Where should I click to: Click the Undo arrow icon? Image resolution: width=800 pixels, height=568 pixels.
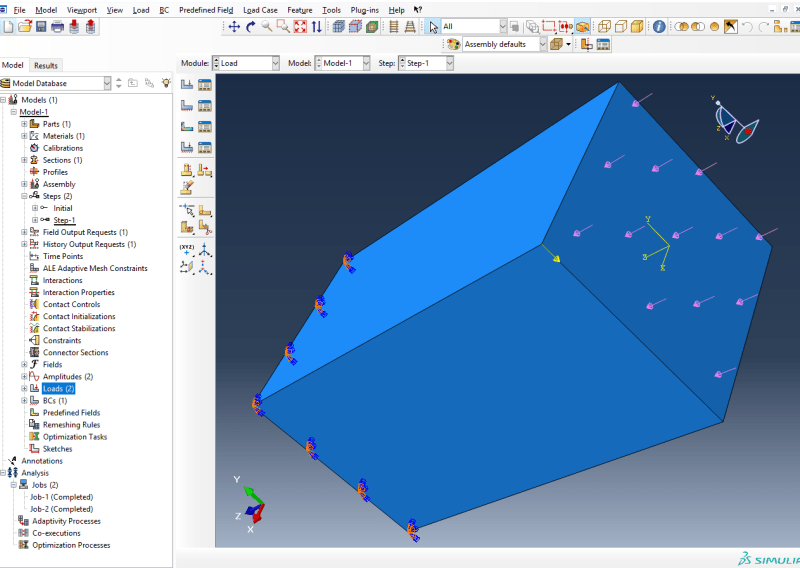tap(747, 27)
